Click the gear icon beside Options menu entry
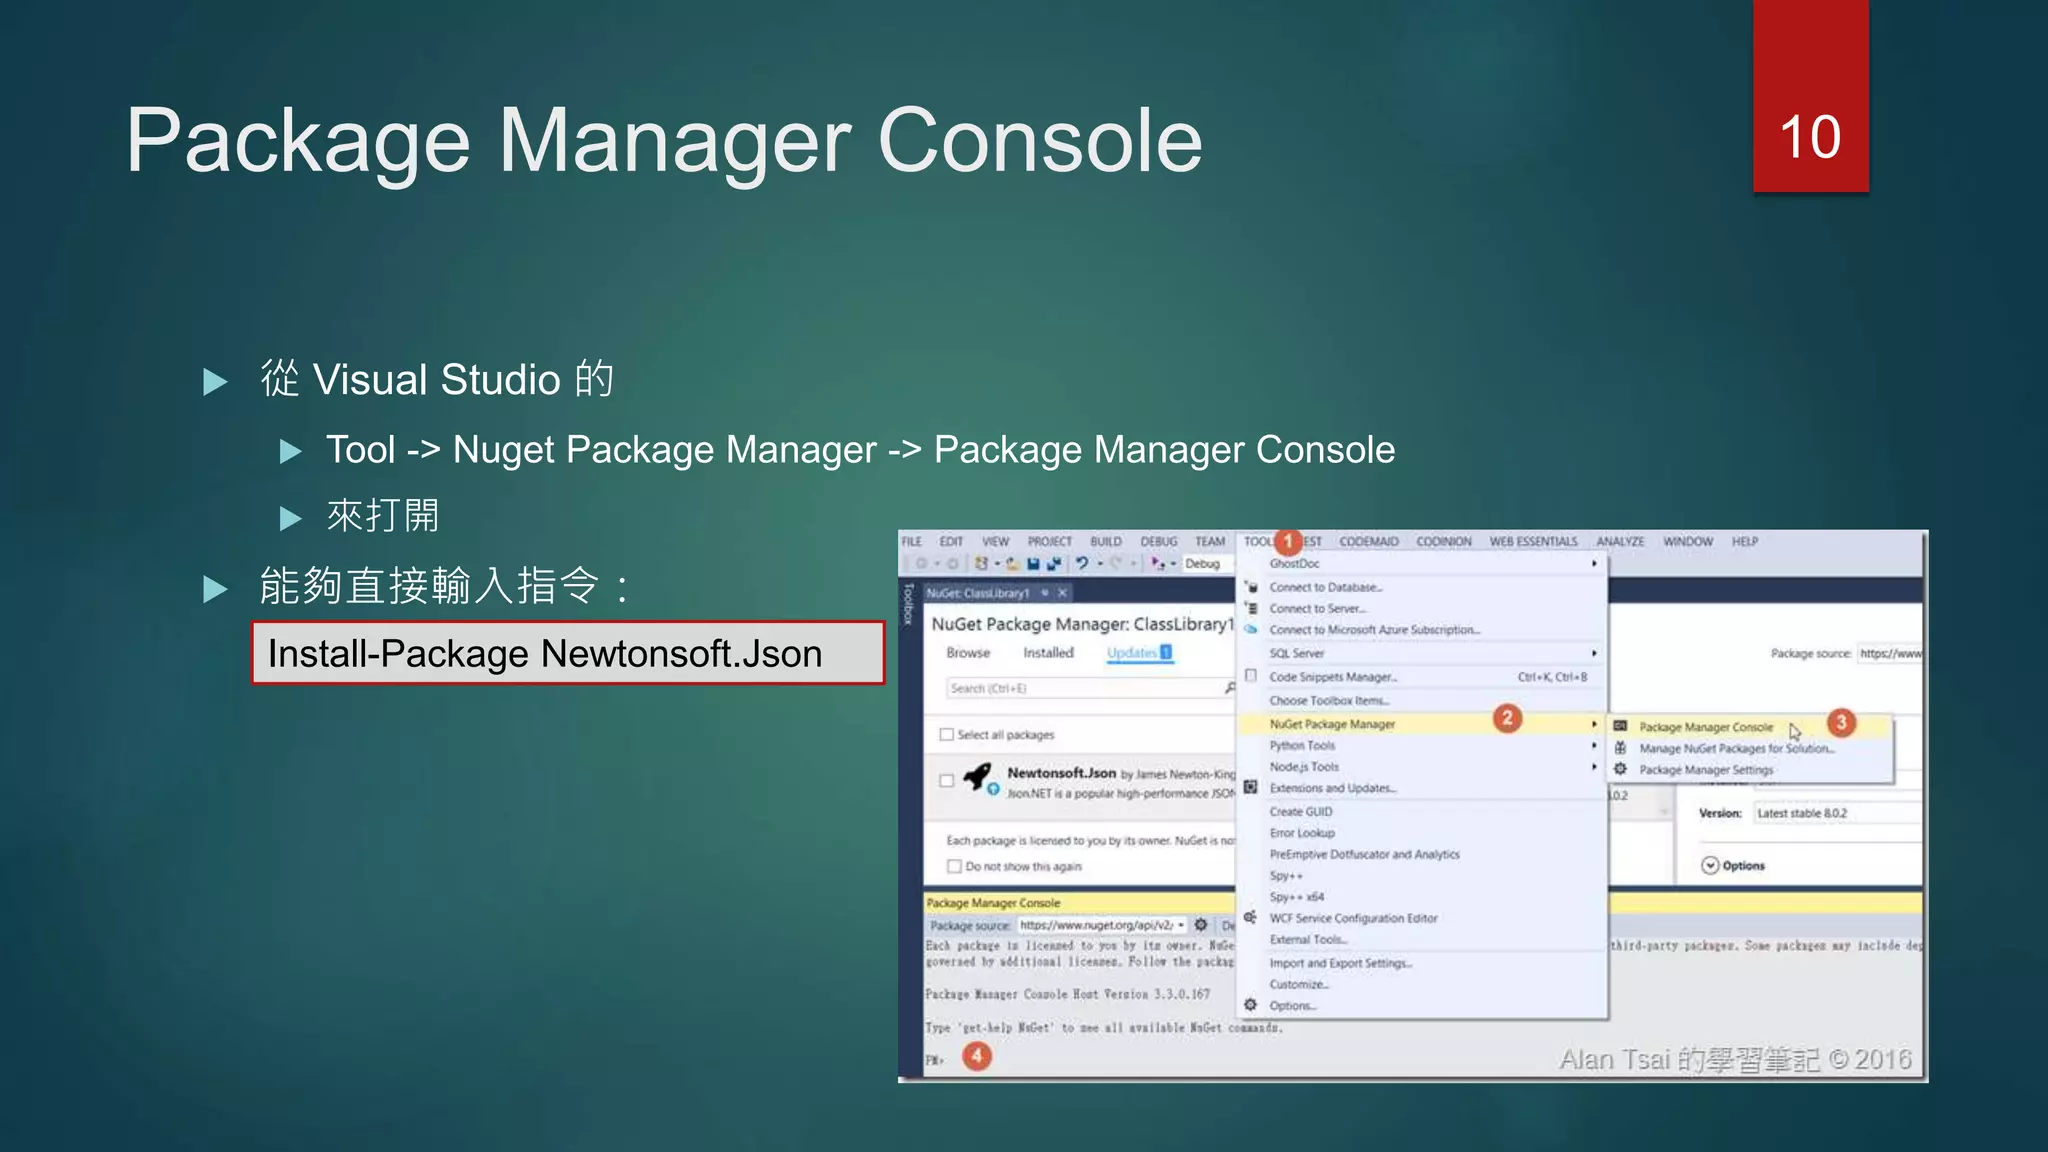The image size is (2048, 1152). coord(1251,1005)
